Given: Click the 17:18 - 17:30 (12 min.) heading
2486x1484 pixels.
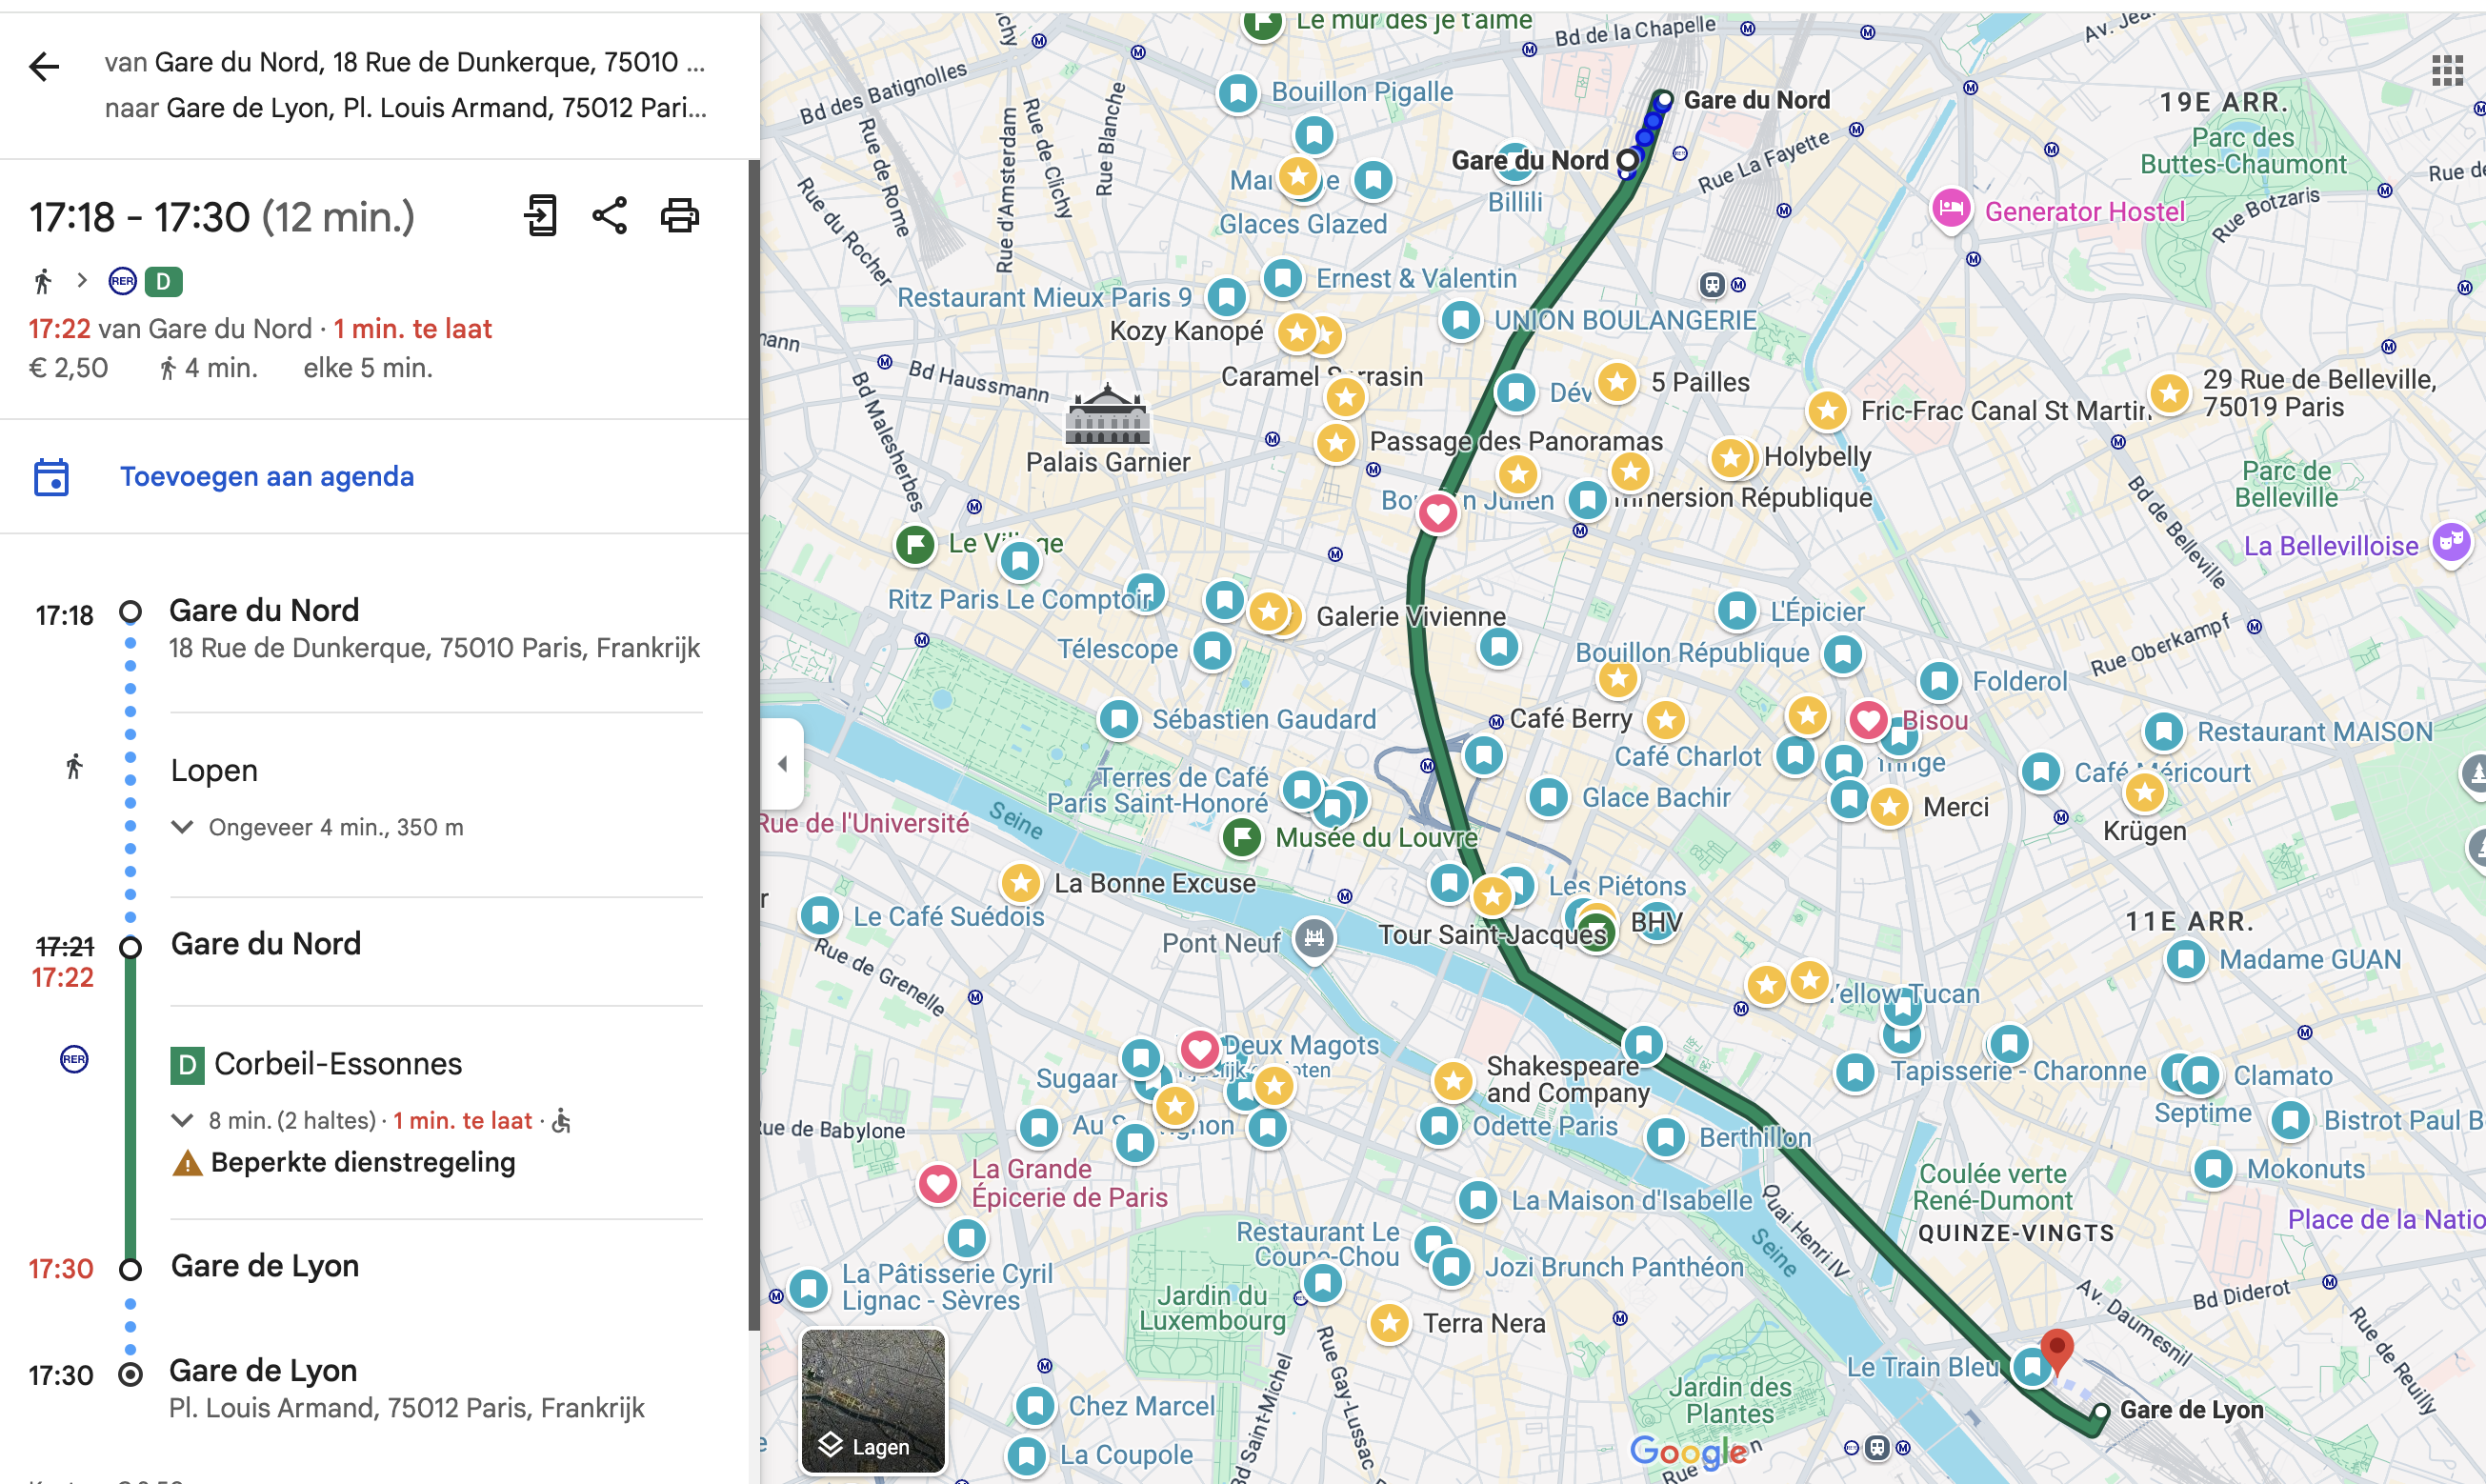Looking at the screenshot, I should [x=221, y=217].
